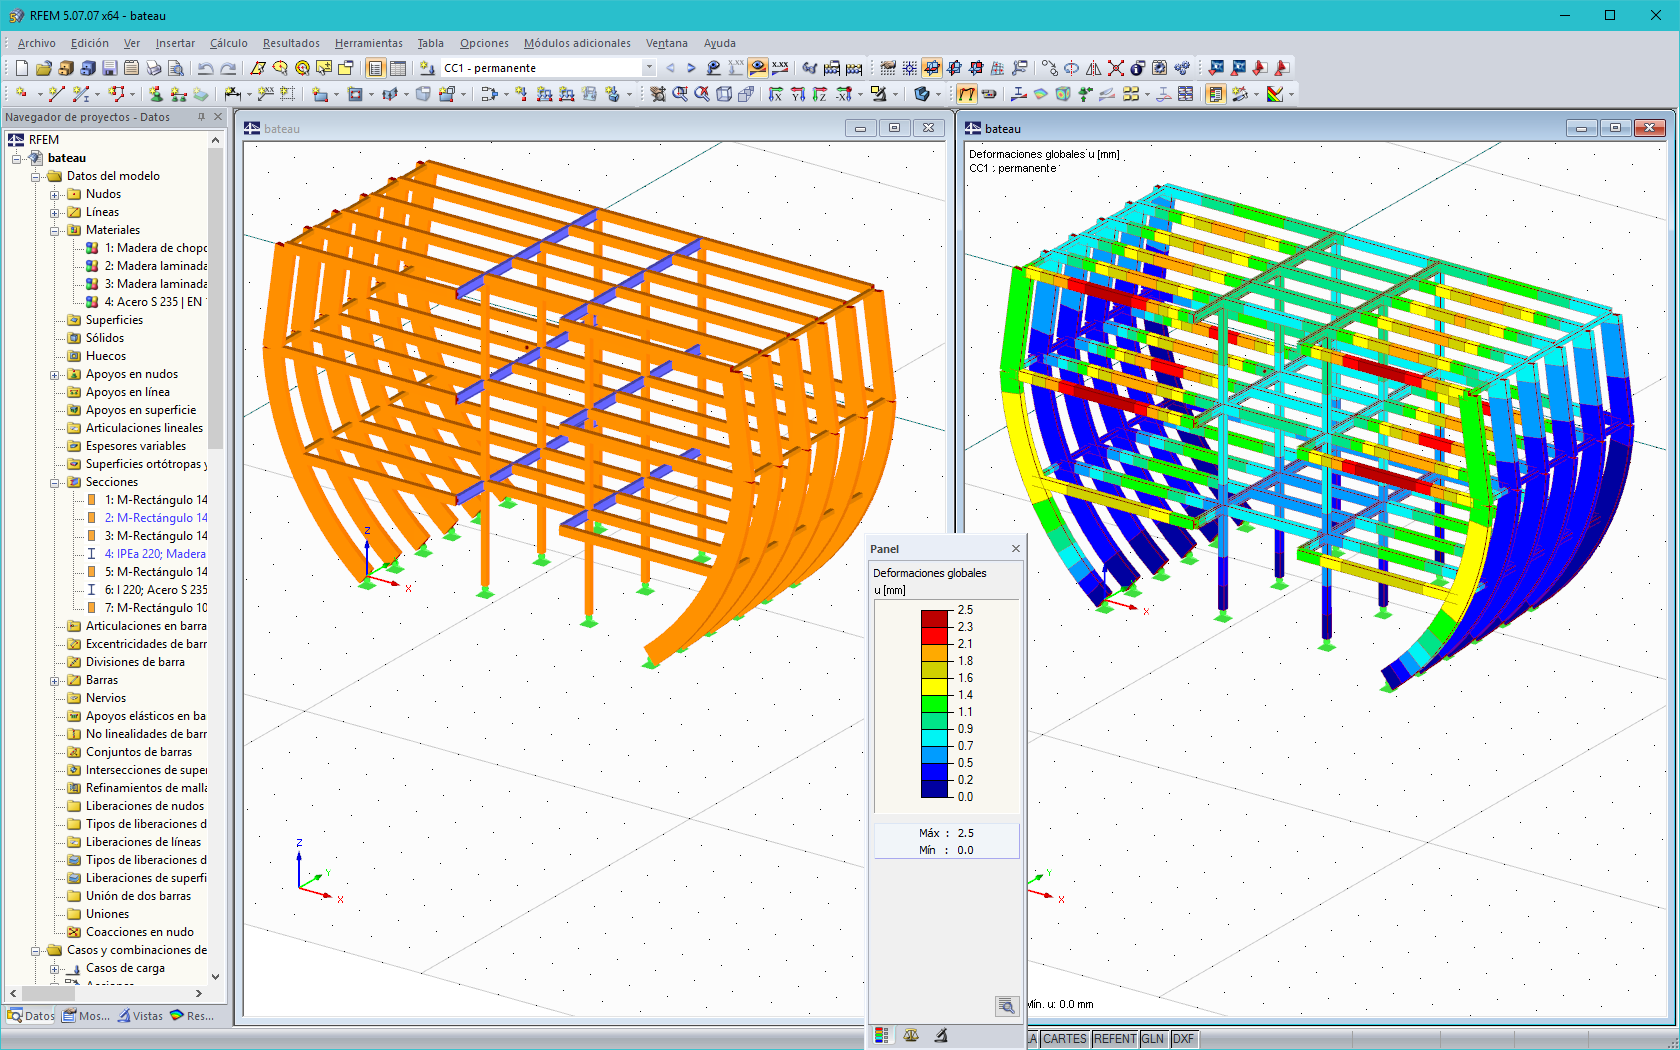Click the filter tab icon in Panel
Viewport: 1680px width, 1050px height.
point(941,1036)
